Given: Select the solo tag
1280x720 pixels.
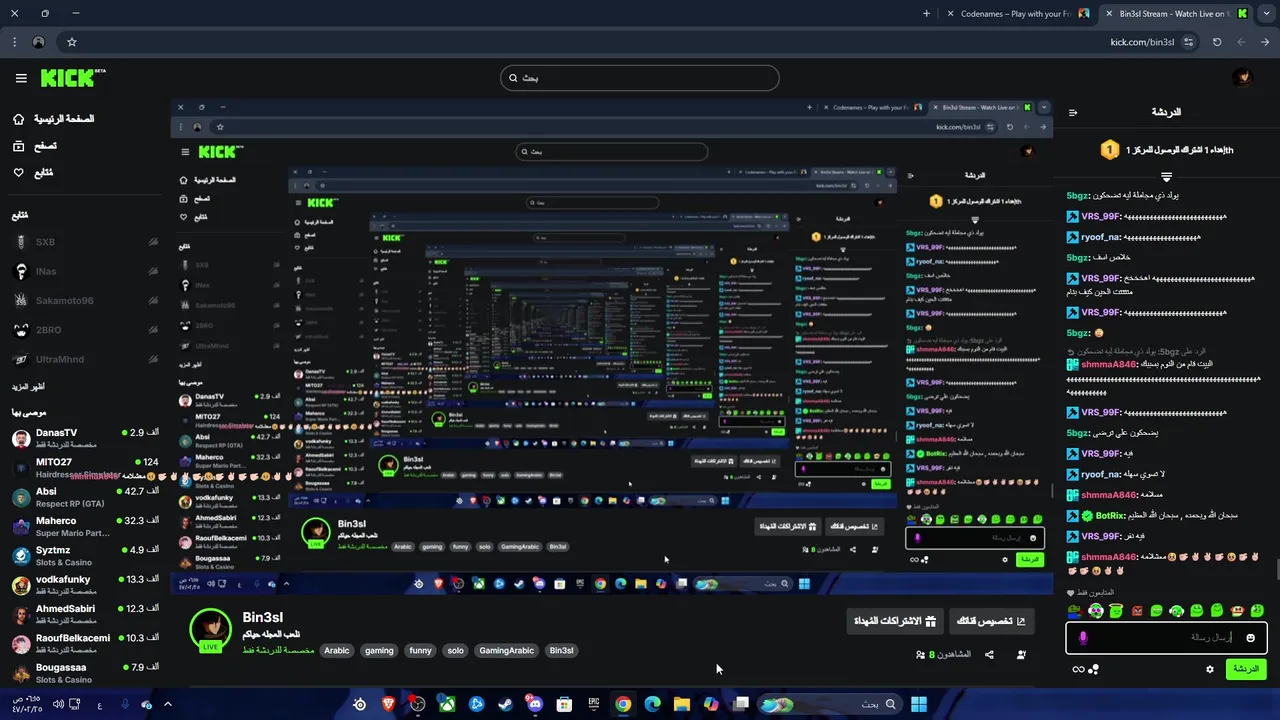Looking at the screenshot, I should tap(455, 650).
